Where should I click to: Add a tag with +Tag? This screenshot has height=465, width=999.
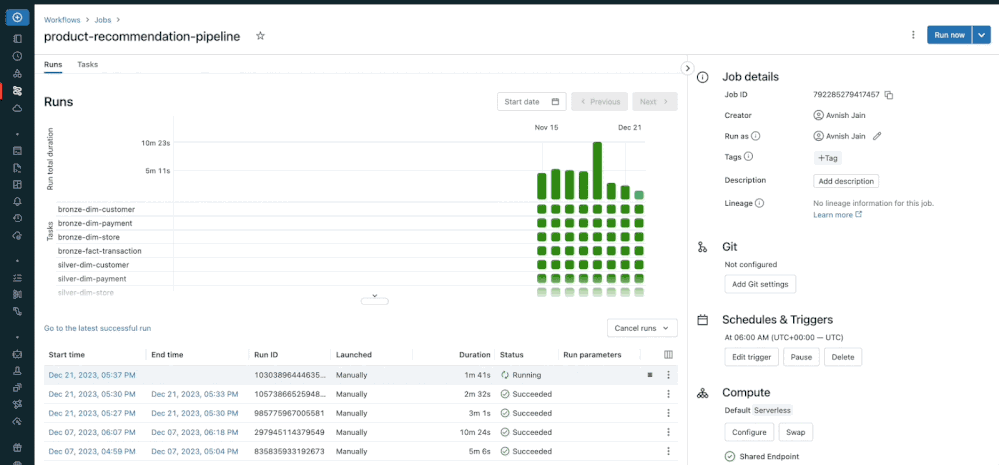(828, 158)
